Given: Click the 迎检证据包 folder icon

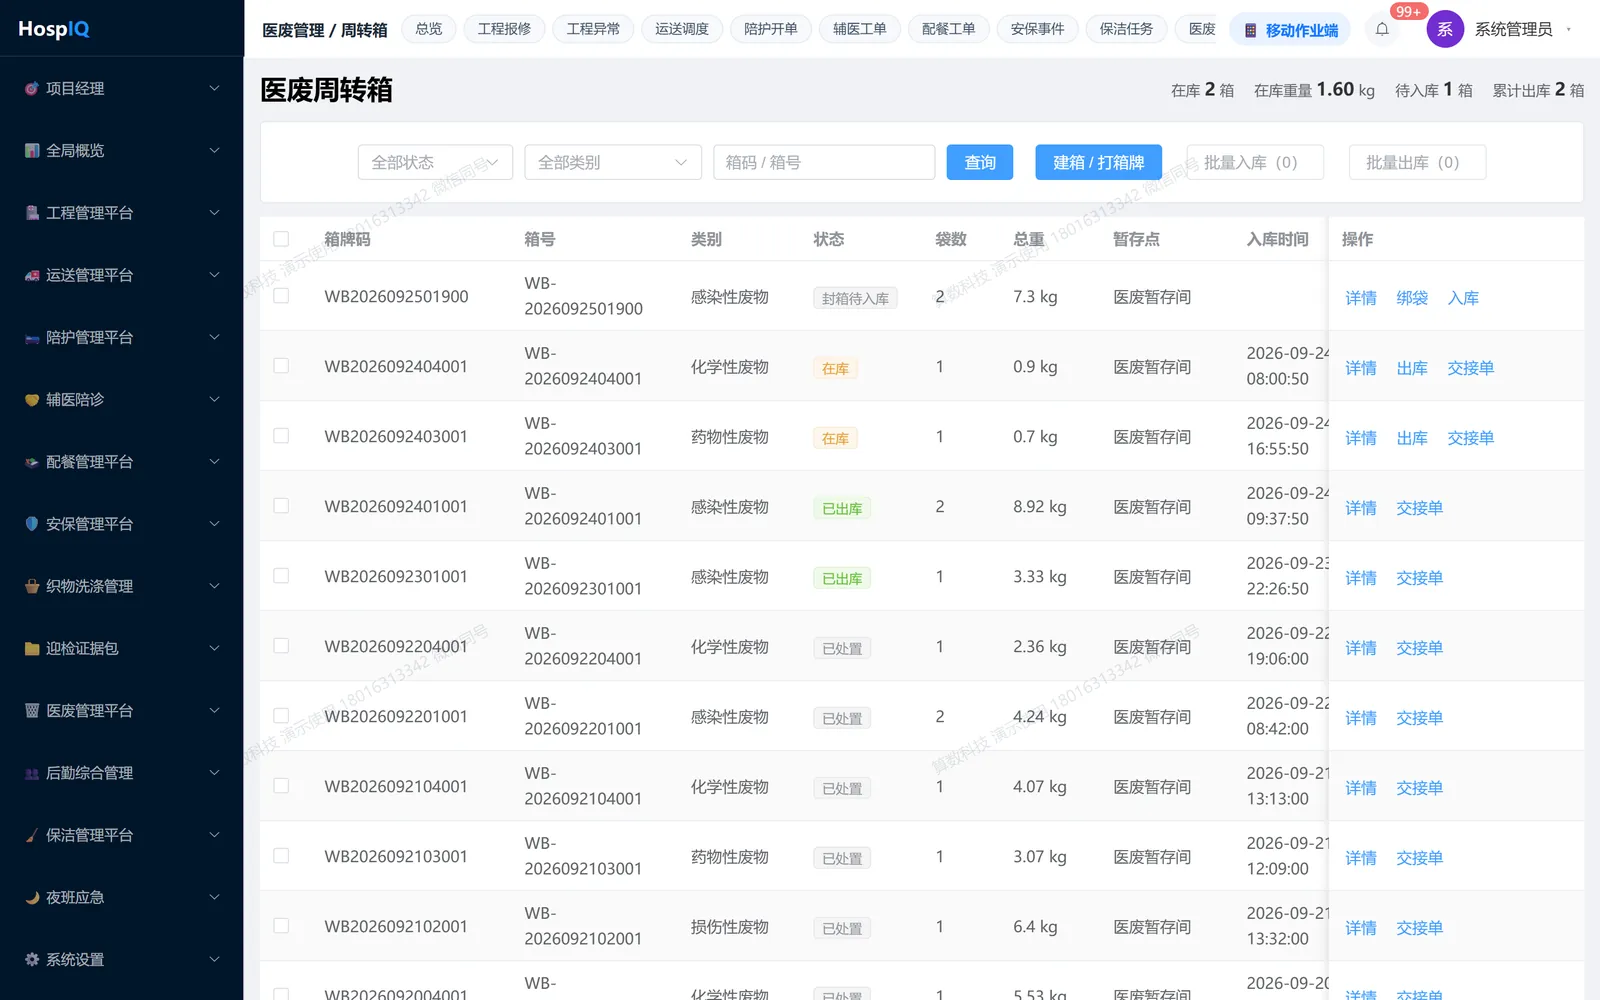Looking at the screenshot, I should click(32, 648).
